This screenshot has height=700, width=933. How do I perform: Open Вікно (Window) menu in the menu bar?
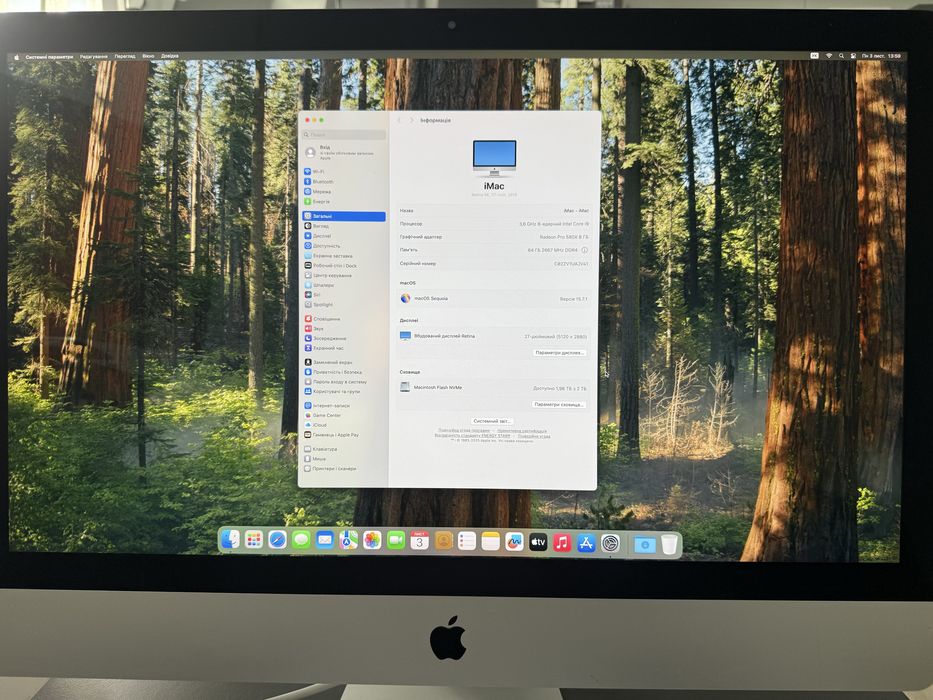148,57
